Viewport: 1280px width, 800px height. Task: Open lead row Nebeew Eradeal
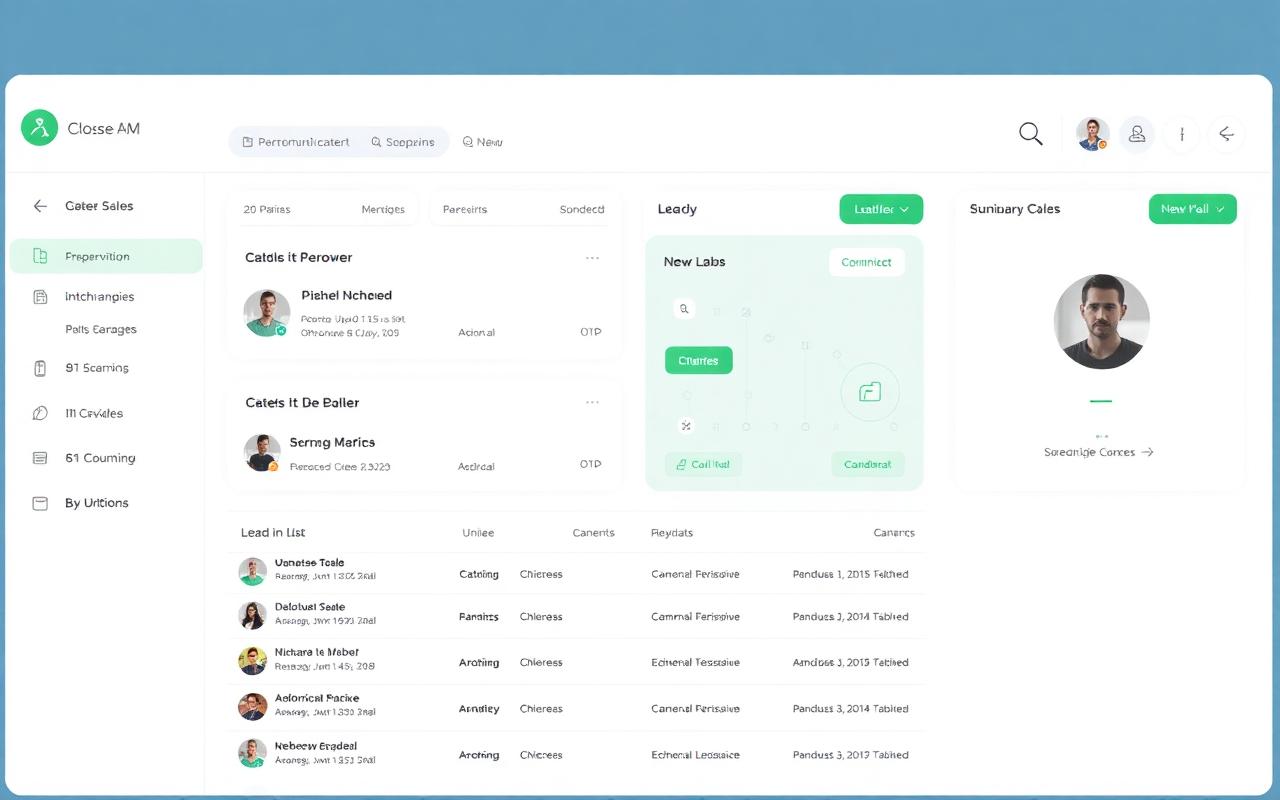(577, 753)
